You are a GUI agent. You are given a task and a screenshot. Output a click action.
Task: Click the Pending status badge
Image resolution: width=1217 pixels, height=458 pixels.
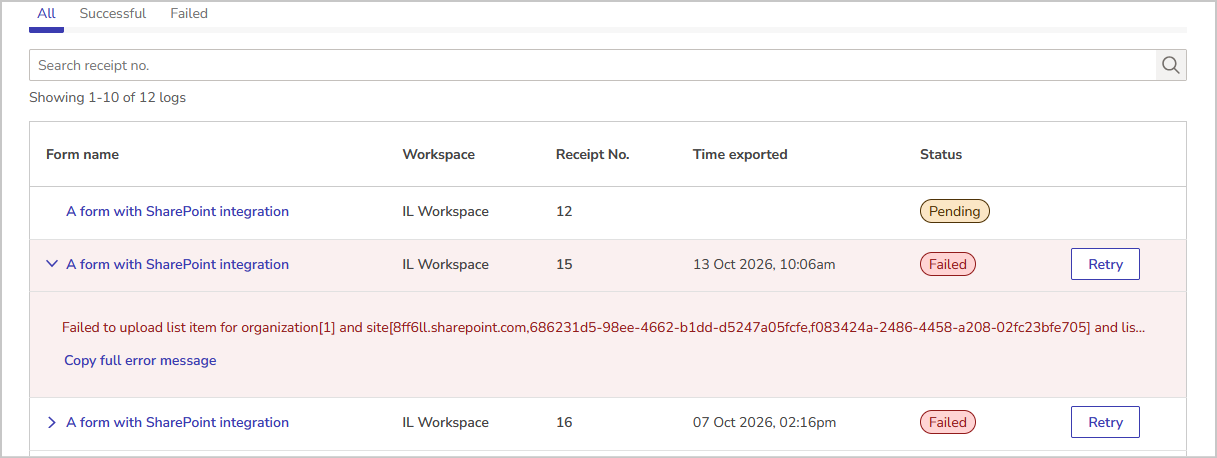pyautogui.click(x=955, y=212)
